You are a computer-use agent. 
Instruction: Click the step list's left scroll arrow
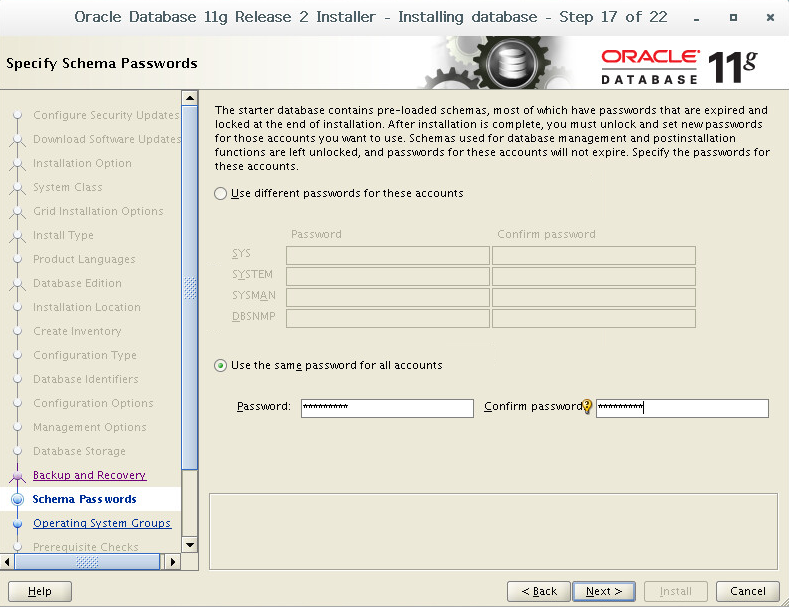pos(7,561)
